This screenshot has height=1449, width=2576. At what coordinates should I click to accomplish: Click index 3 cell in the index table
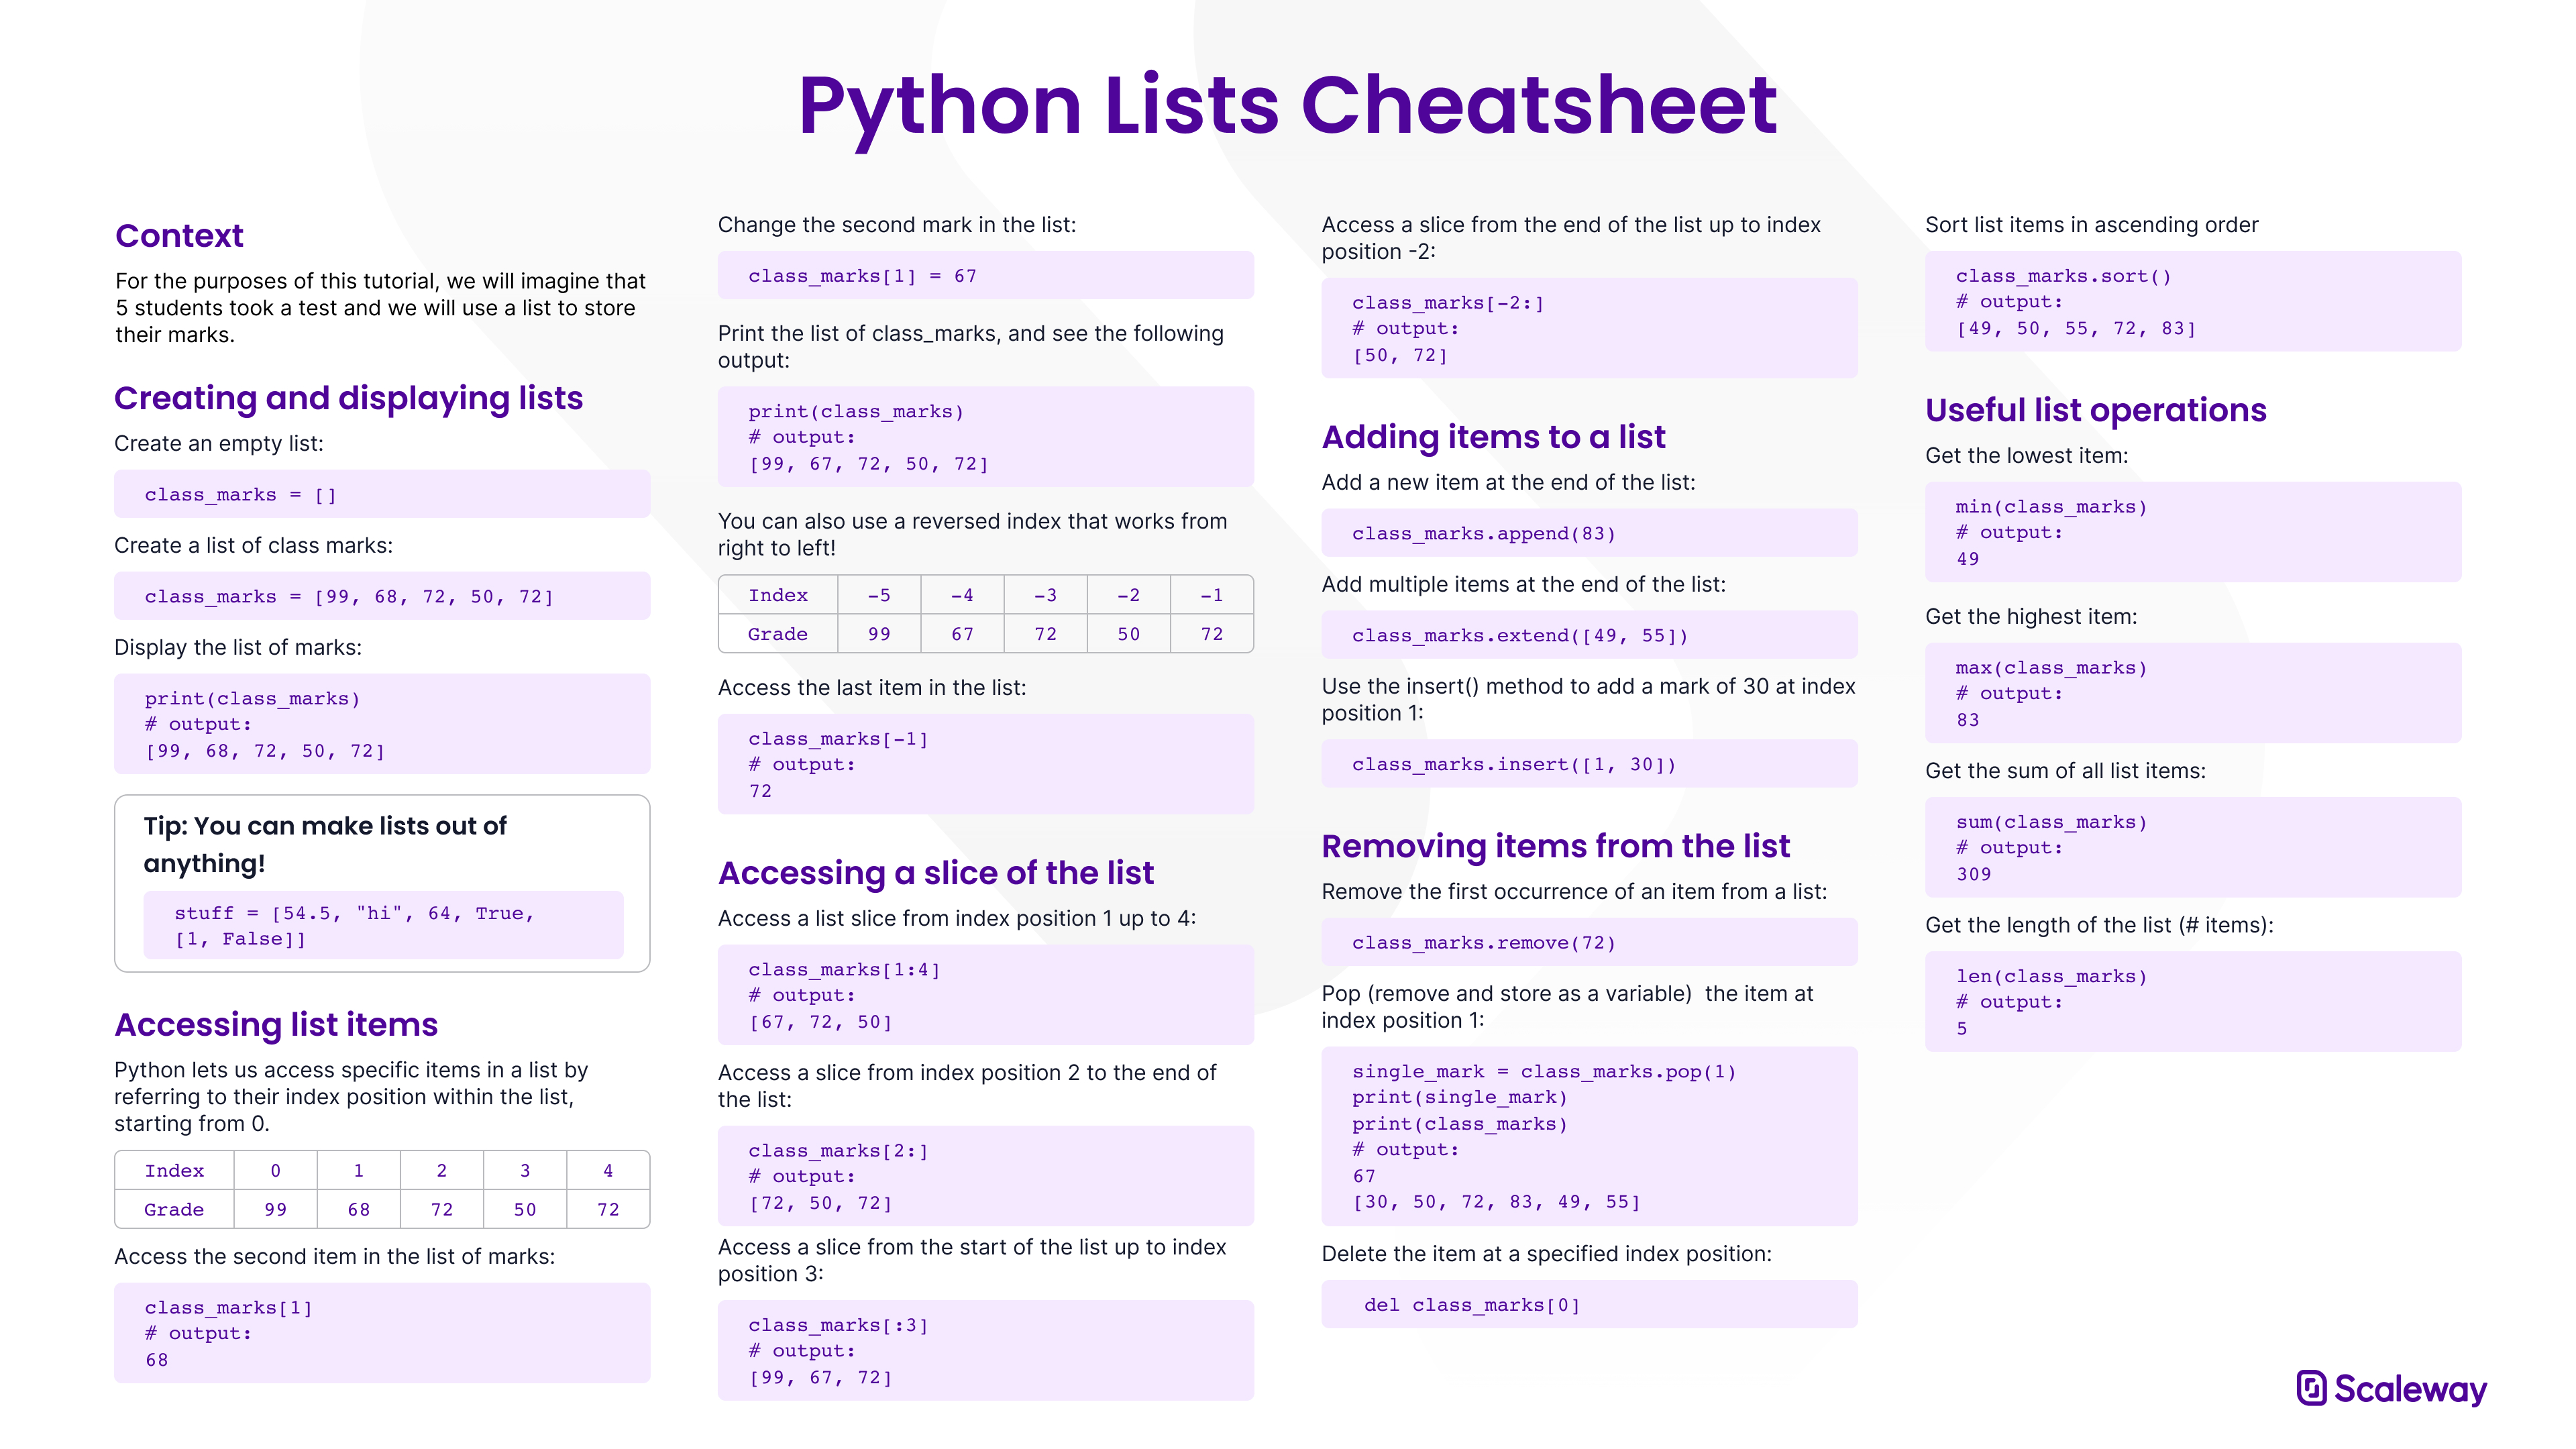pos(525,1170)
